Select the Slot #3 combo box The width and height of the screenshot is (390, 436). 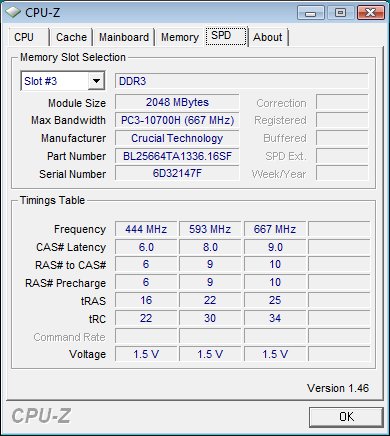(x=63, y=81)
